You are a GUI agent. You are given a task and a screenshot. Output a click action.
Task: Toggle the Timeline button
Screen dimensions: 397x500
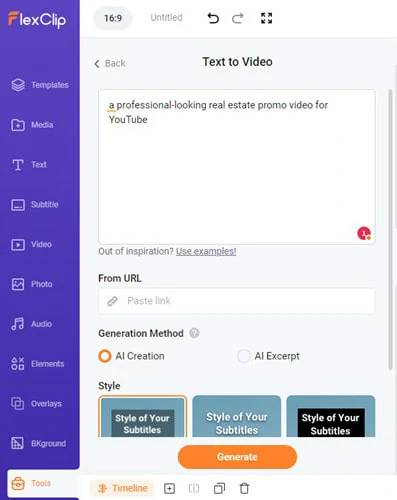click(122, 488)
